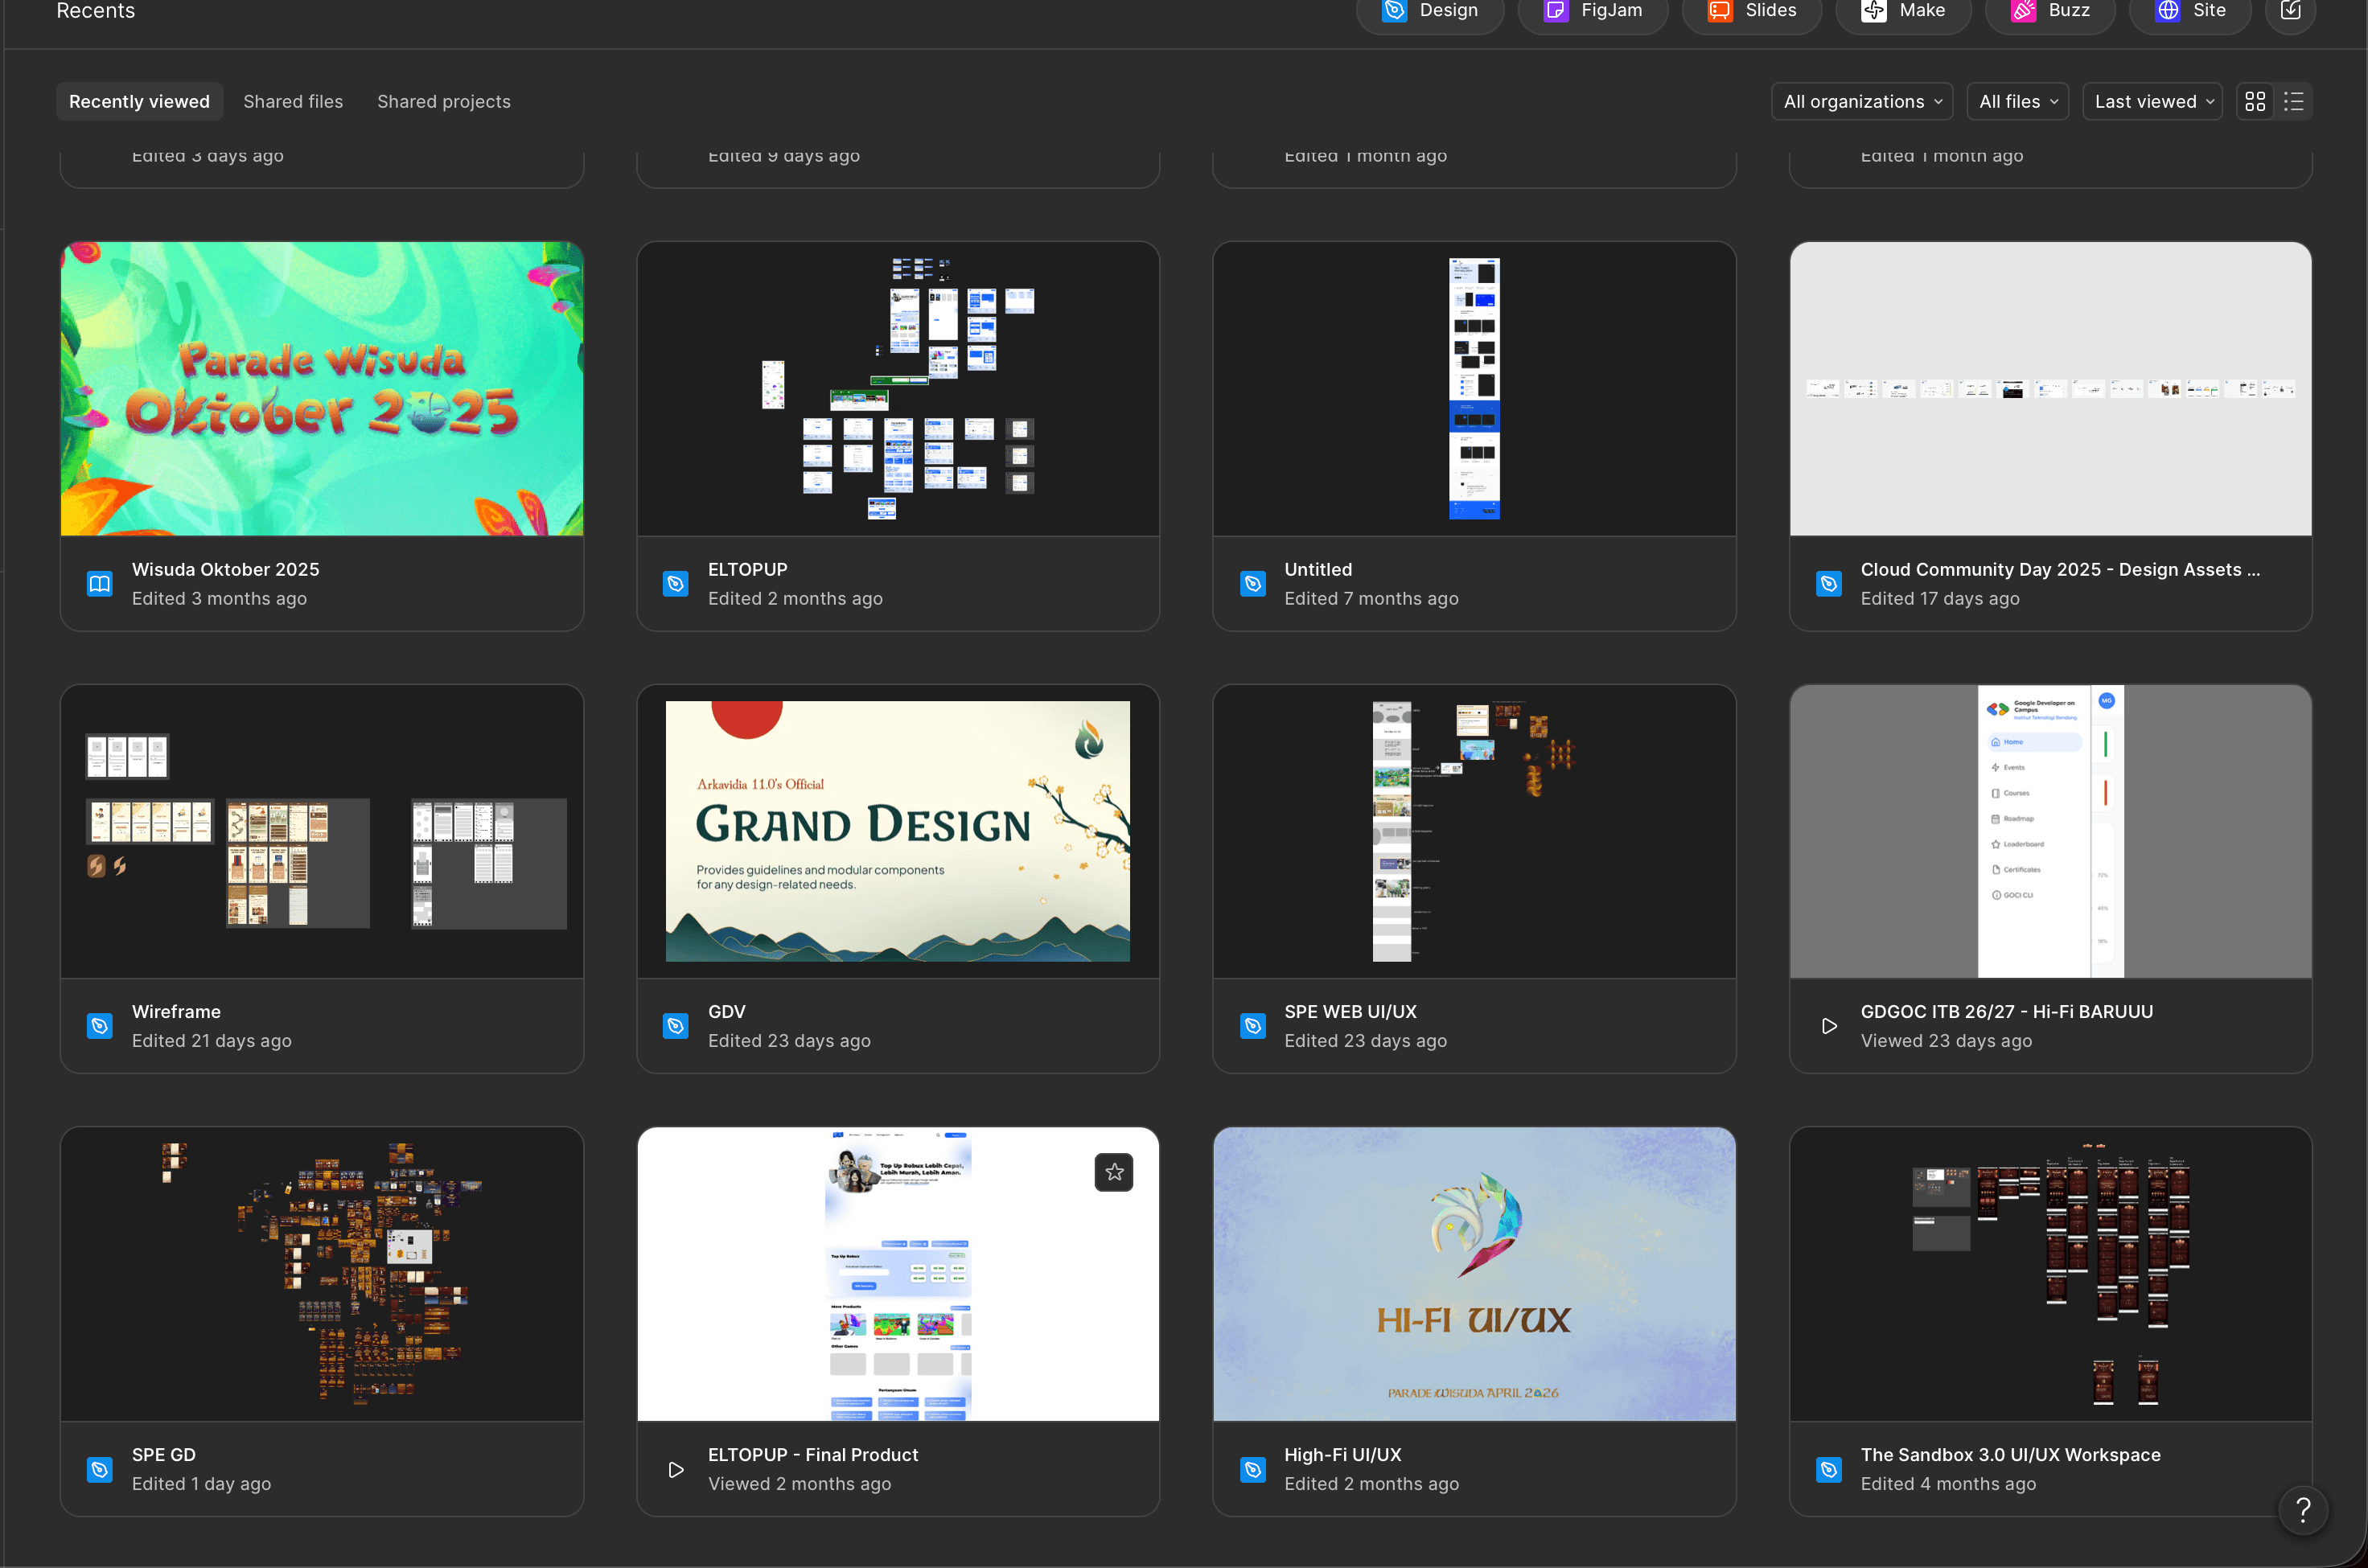Click the Slides icon beside Wisuda Oktober 2025
This screenshot has height=1568, width=2368.
coord(100,584)
